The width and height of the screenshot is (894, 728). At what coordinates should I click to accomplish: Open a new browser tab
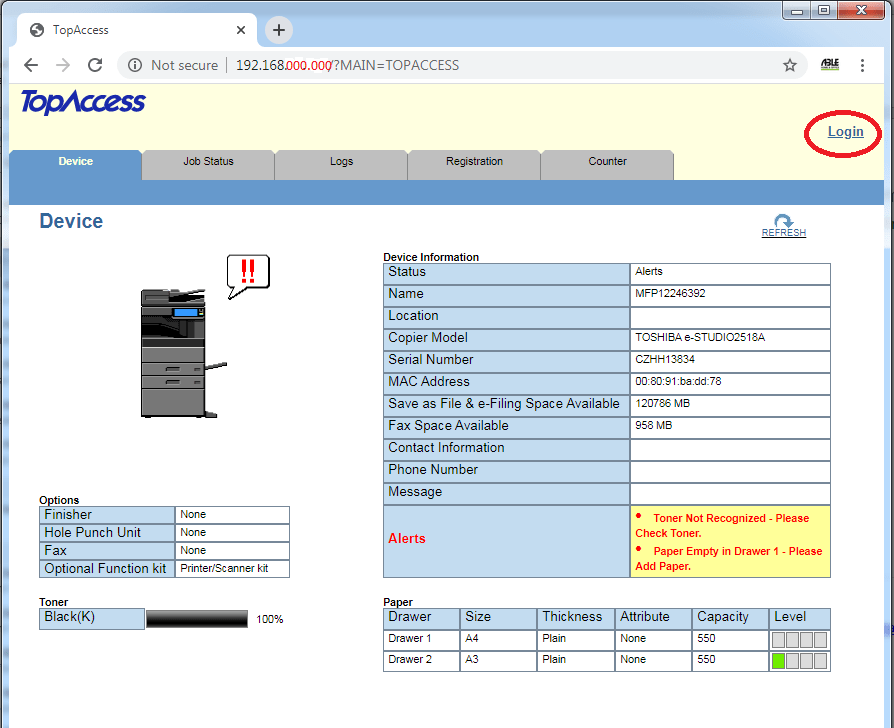278,30
